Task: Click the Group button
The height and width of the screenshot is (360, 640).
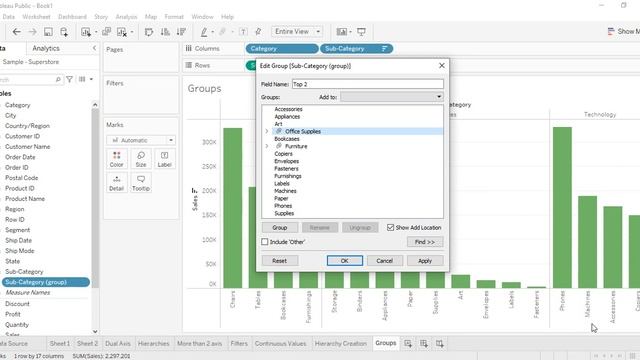Action: click(x=280, y=227)
